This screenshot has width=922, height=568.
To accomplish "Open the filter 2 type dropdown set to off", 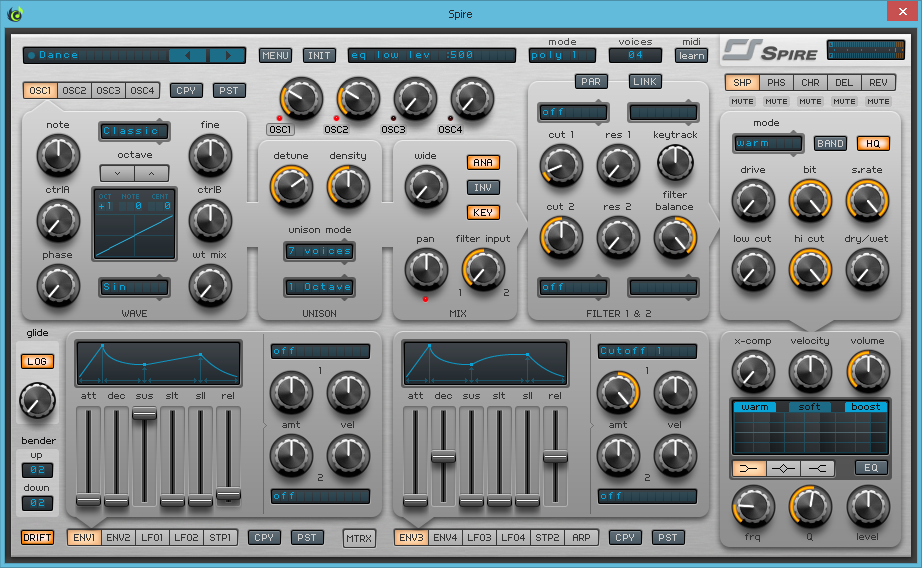I will click(573, 287).
